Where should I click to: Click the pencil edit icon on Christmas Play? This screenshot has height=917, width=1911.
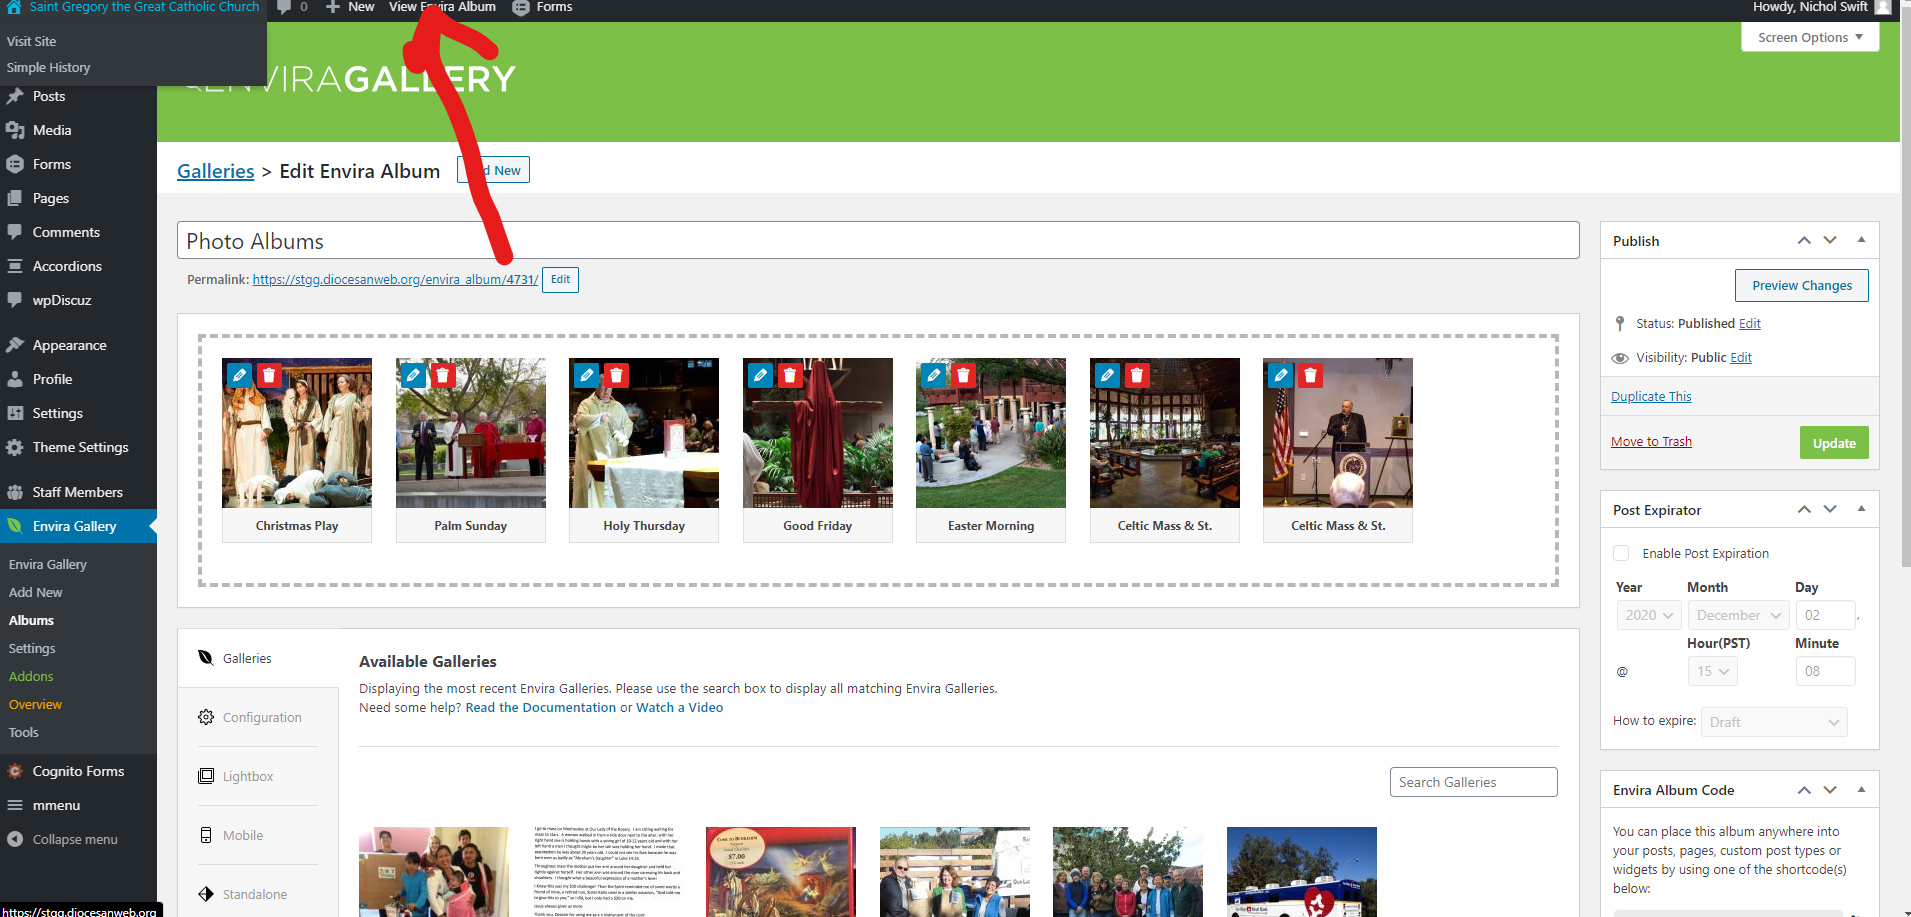point(240,375)
